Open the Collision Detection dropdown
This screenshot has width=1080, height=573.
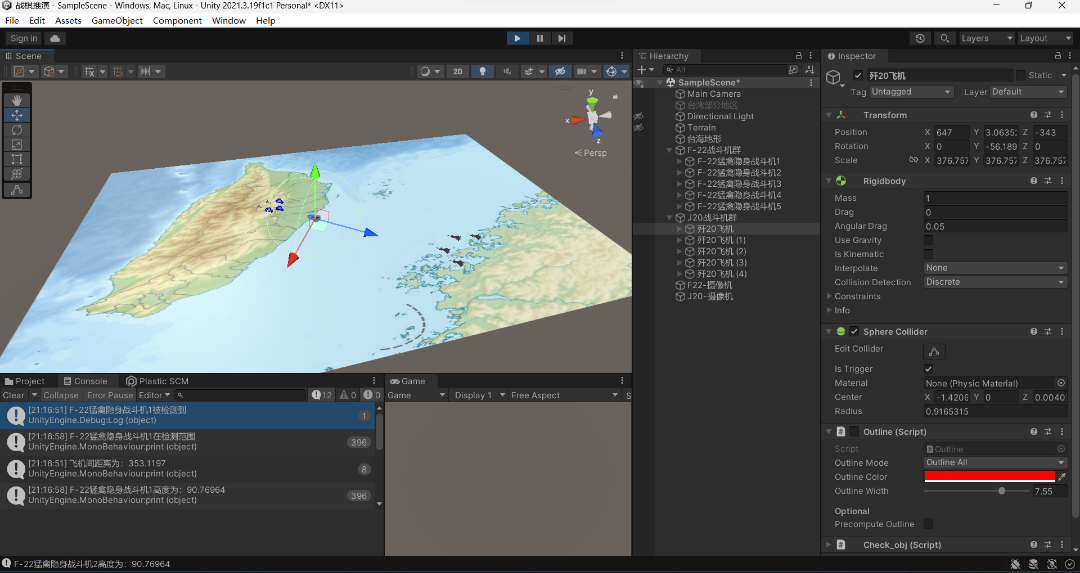tap(995, 282)
